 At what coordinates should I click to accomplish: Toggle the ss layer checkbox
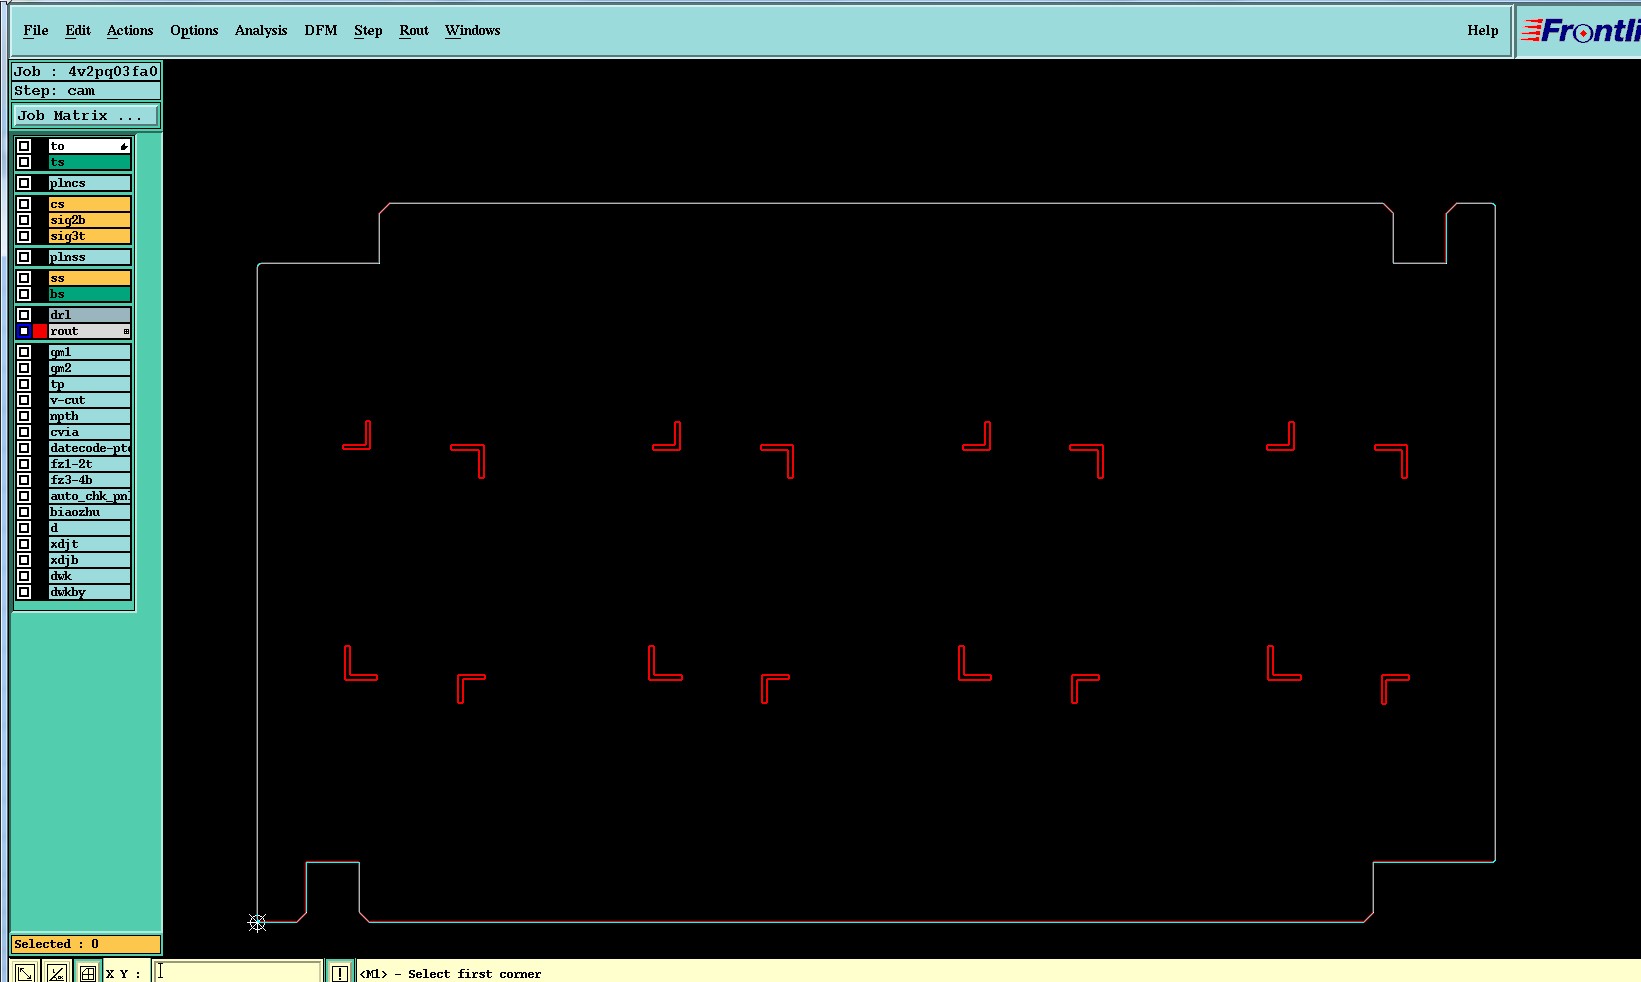coord(24,278)
